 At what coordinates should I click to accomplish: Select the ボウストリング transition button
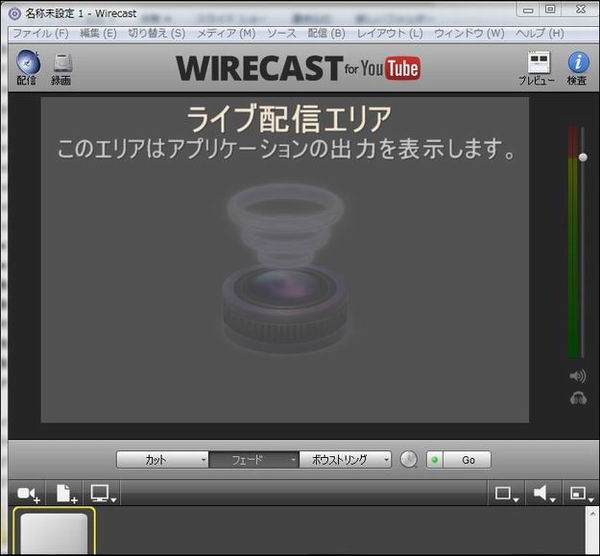[341, 460]
